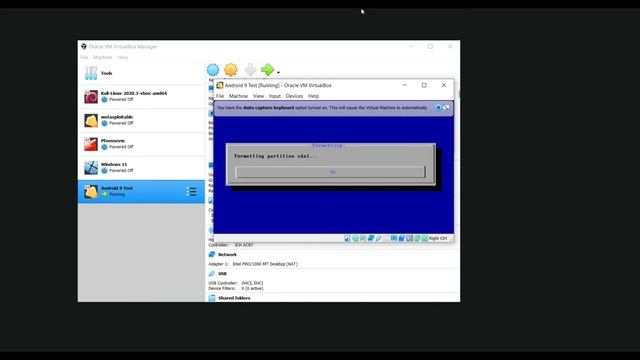Click the display status bar indicator

pos(394,238)
